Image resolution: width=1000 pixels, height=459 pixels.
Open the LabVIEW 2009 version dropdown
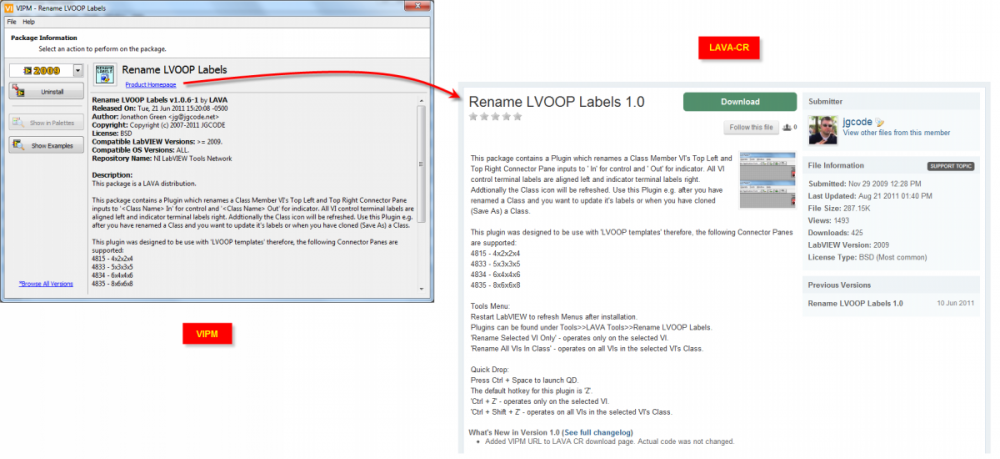click(78, 71)
